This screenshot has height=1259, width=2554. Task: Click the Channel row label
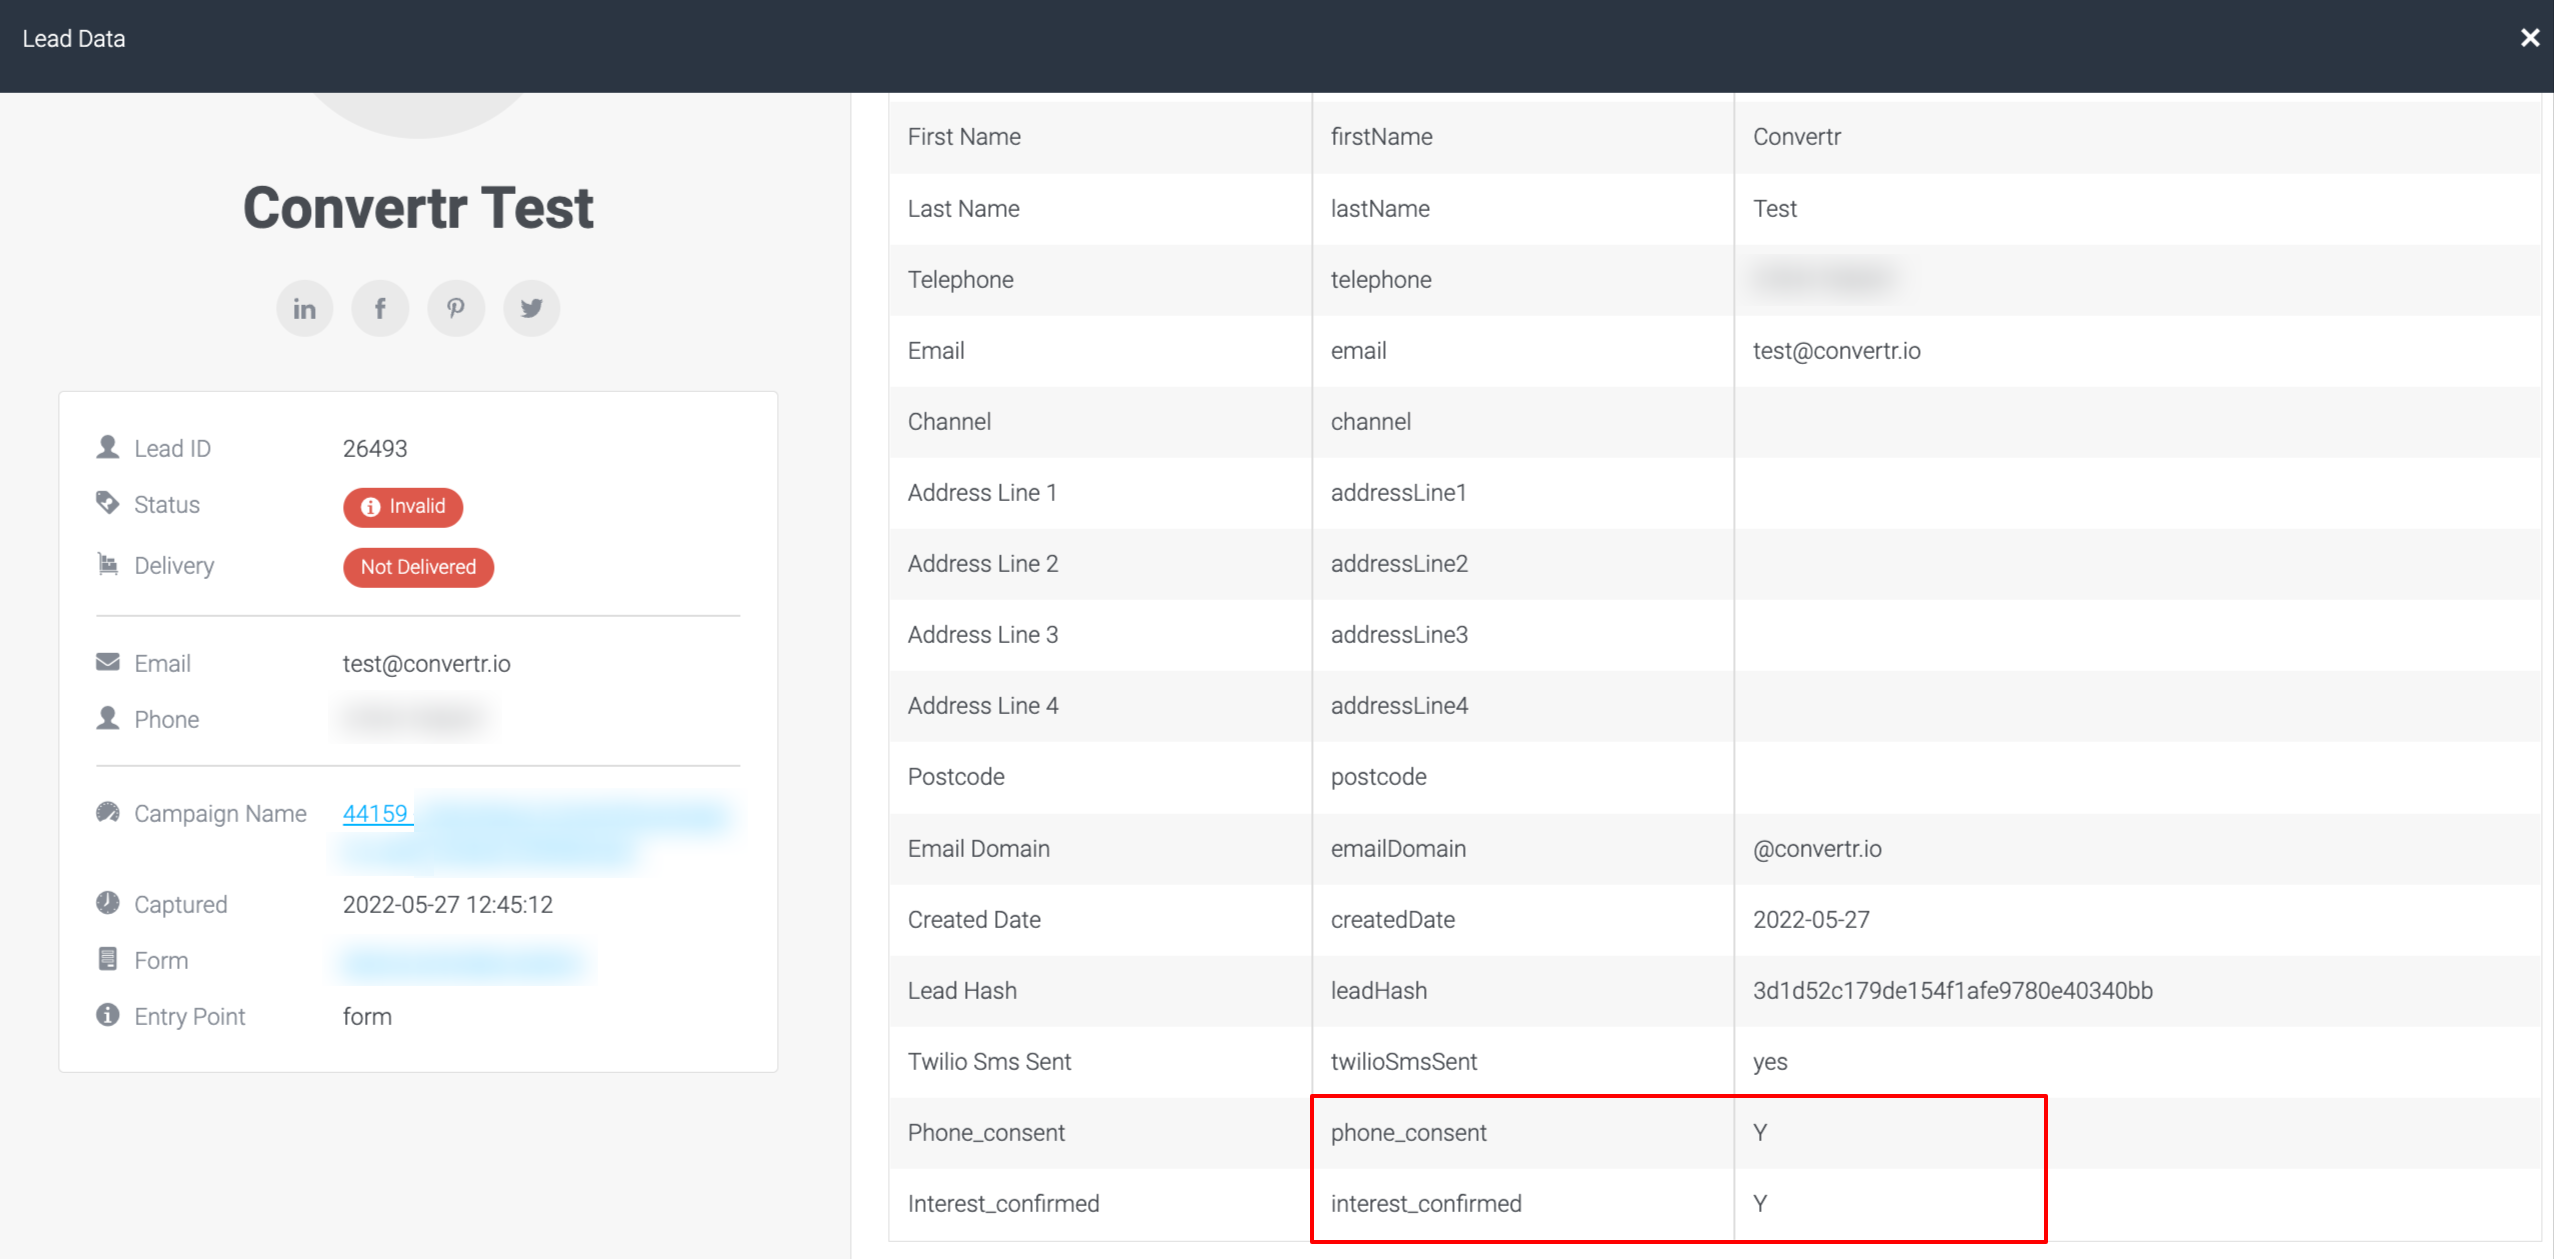(949, 422)
